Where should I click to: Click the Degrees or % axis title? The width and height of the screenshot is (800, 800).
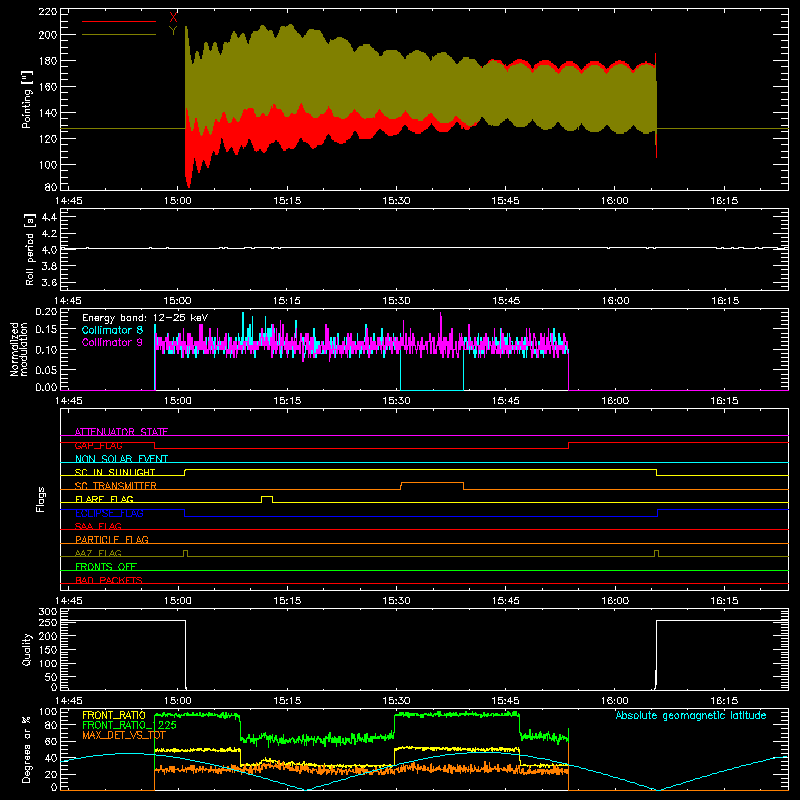(x=27, y=750)
